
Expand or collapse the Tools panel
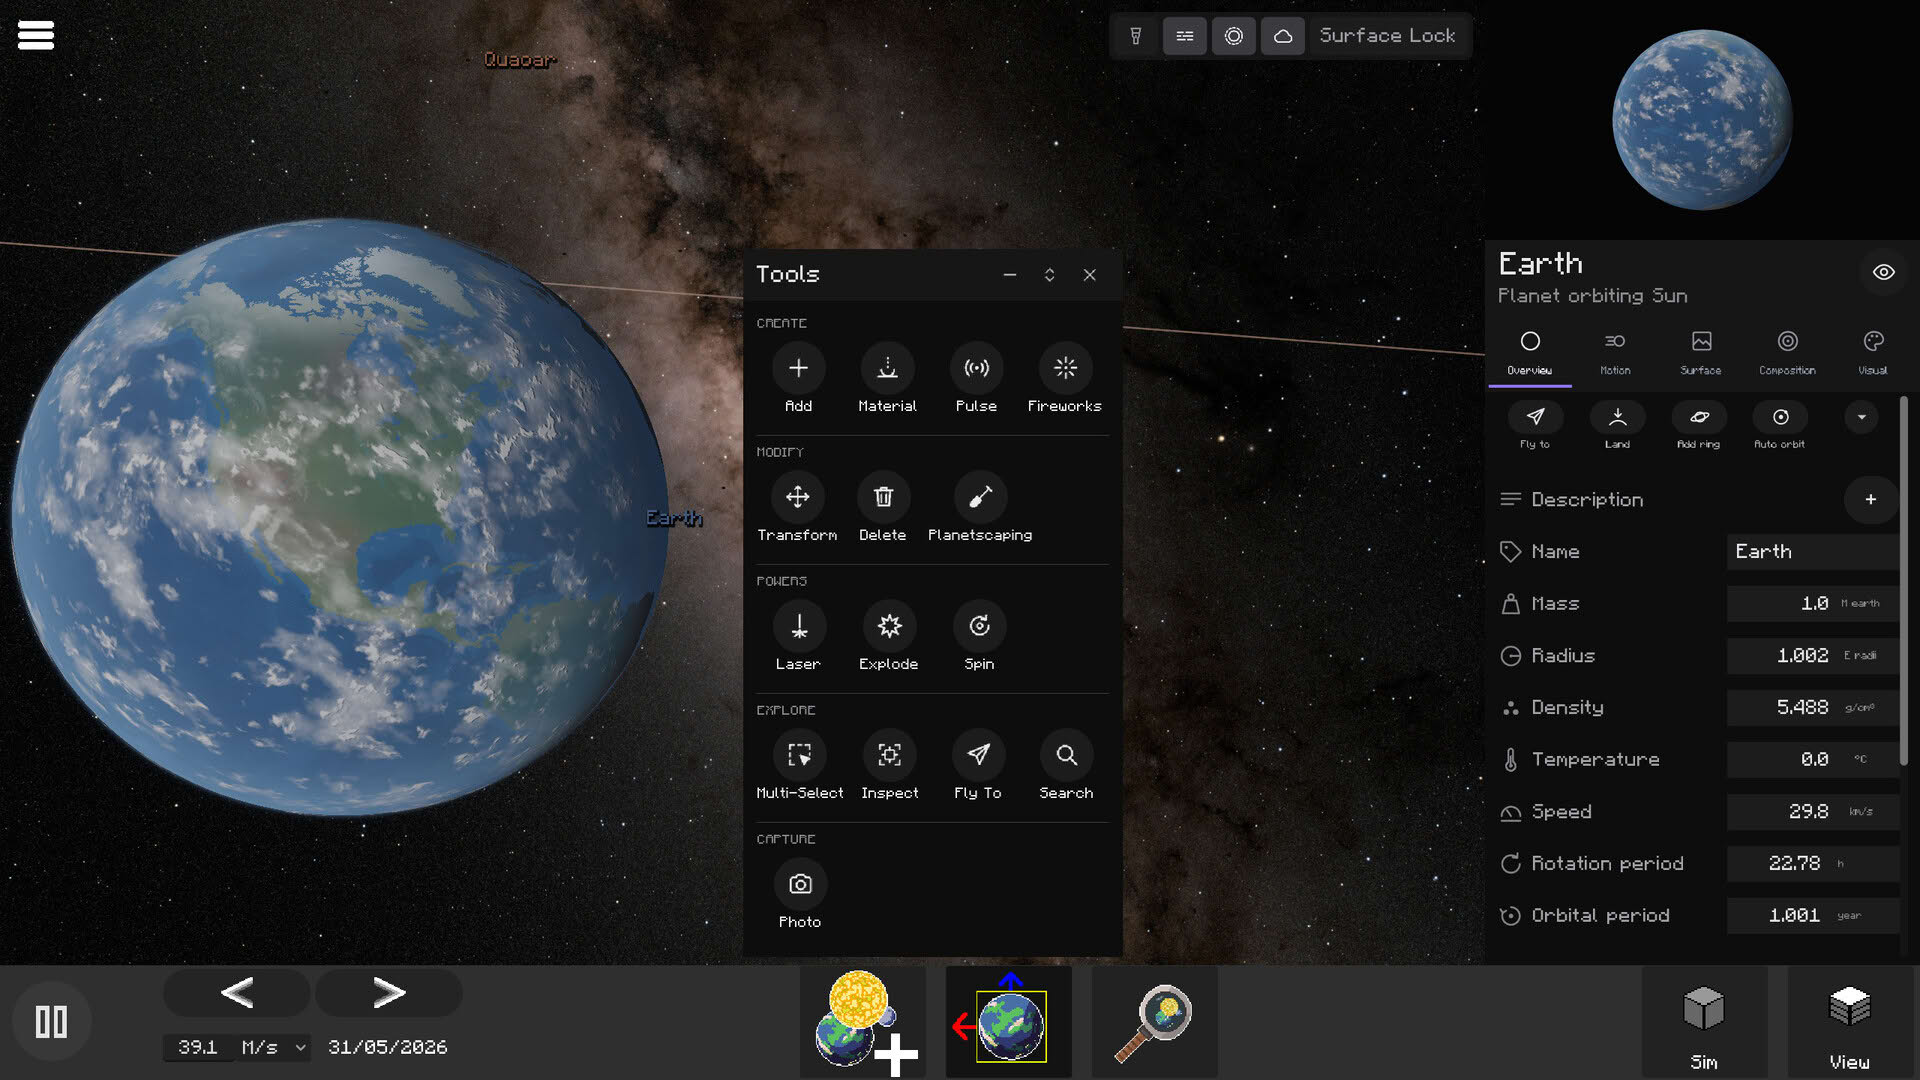(x=1049, y=275)
